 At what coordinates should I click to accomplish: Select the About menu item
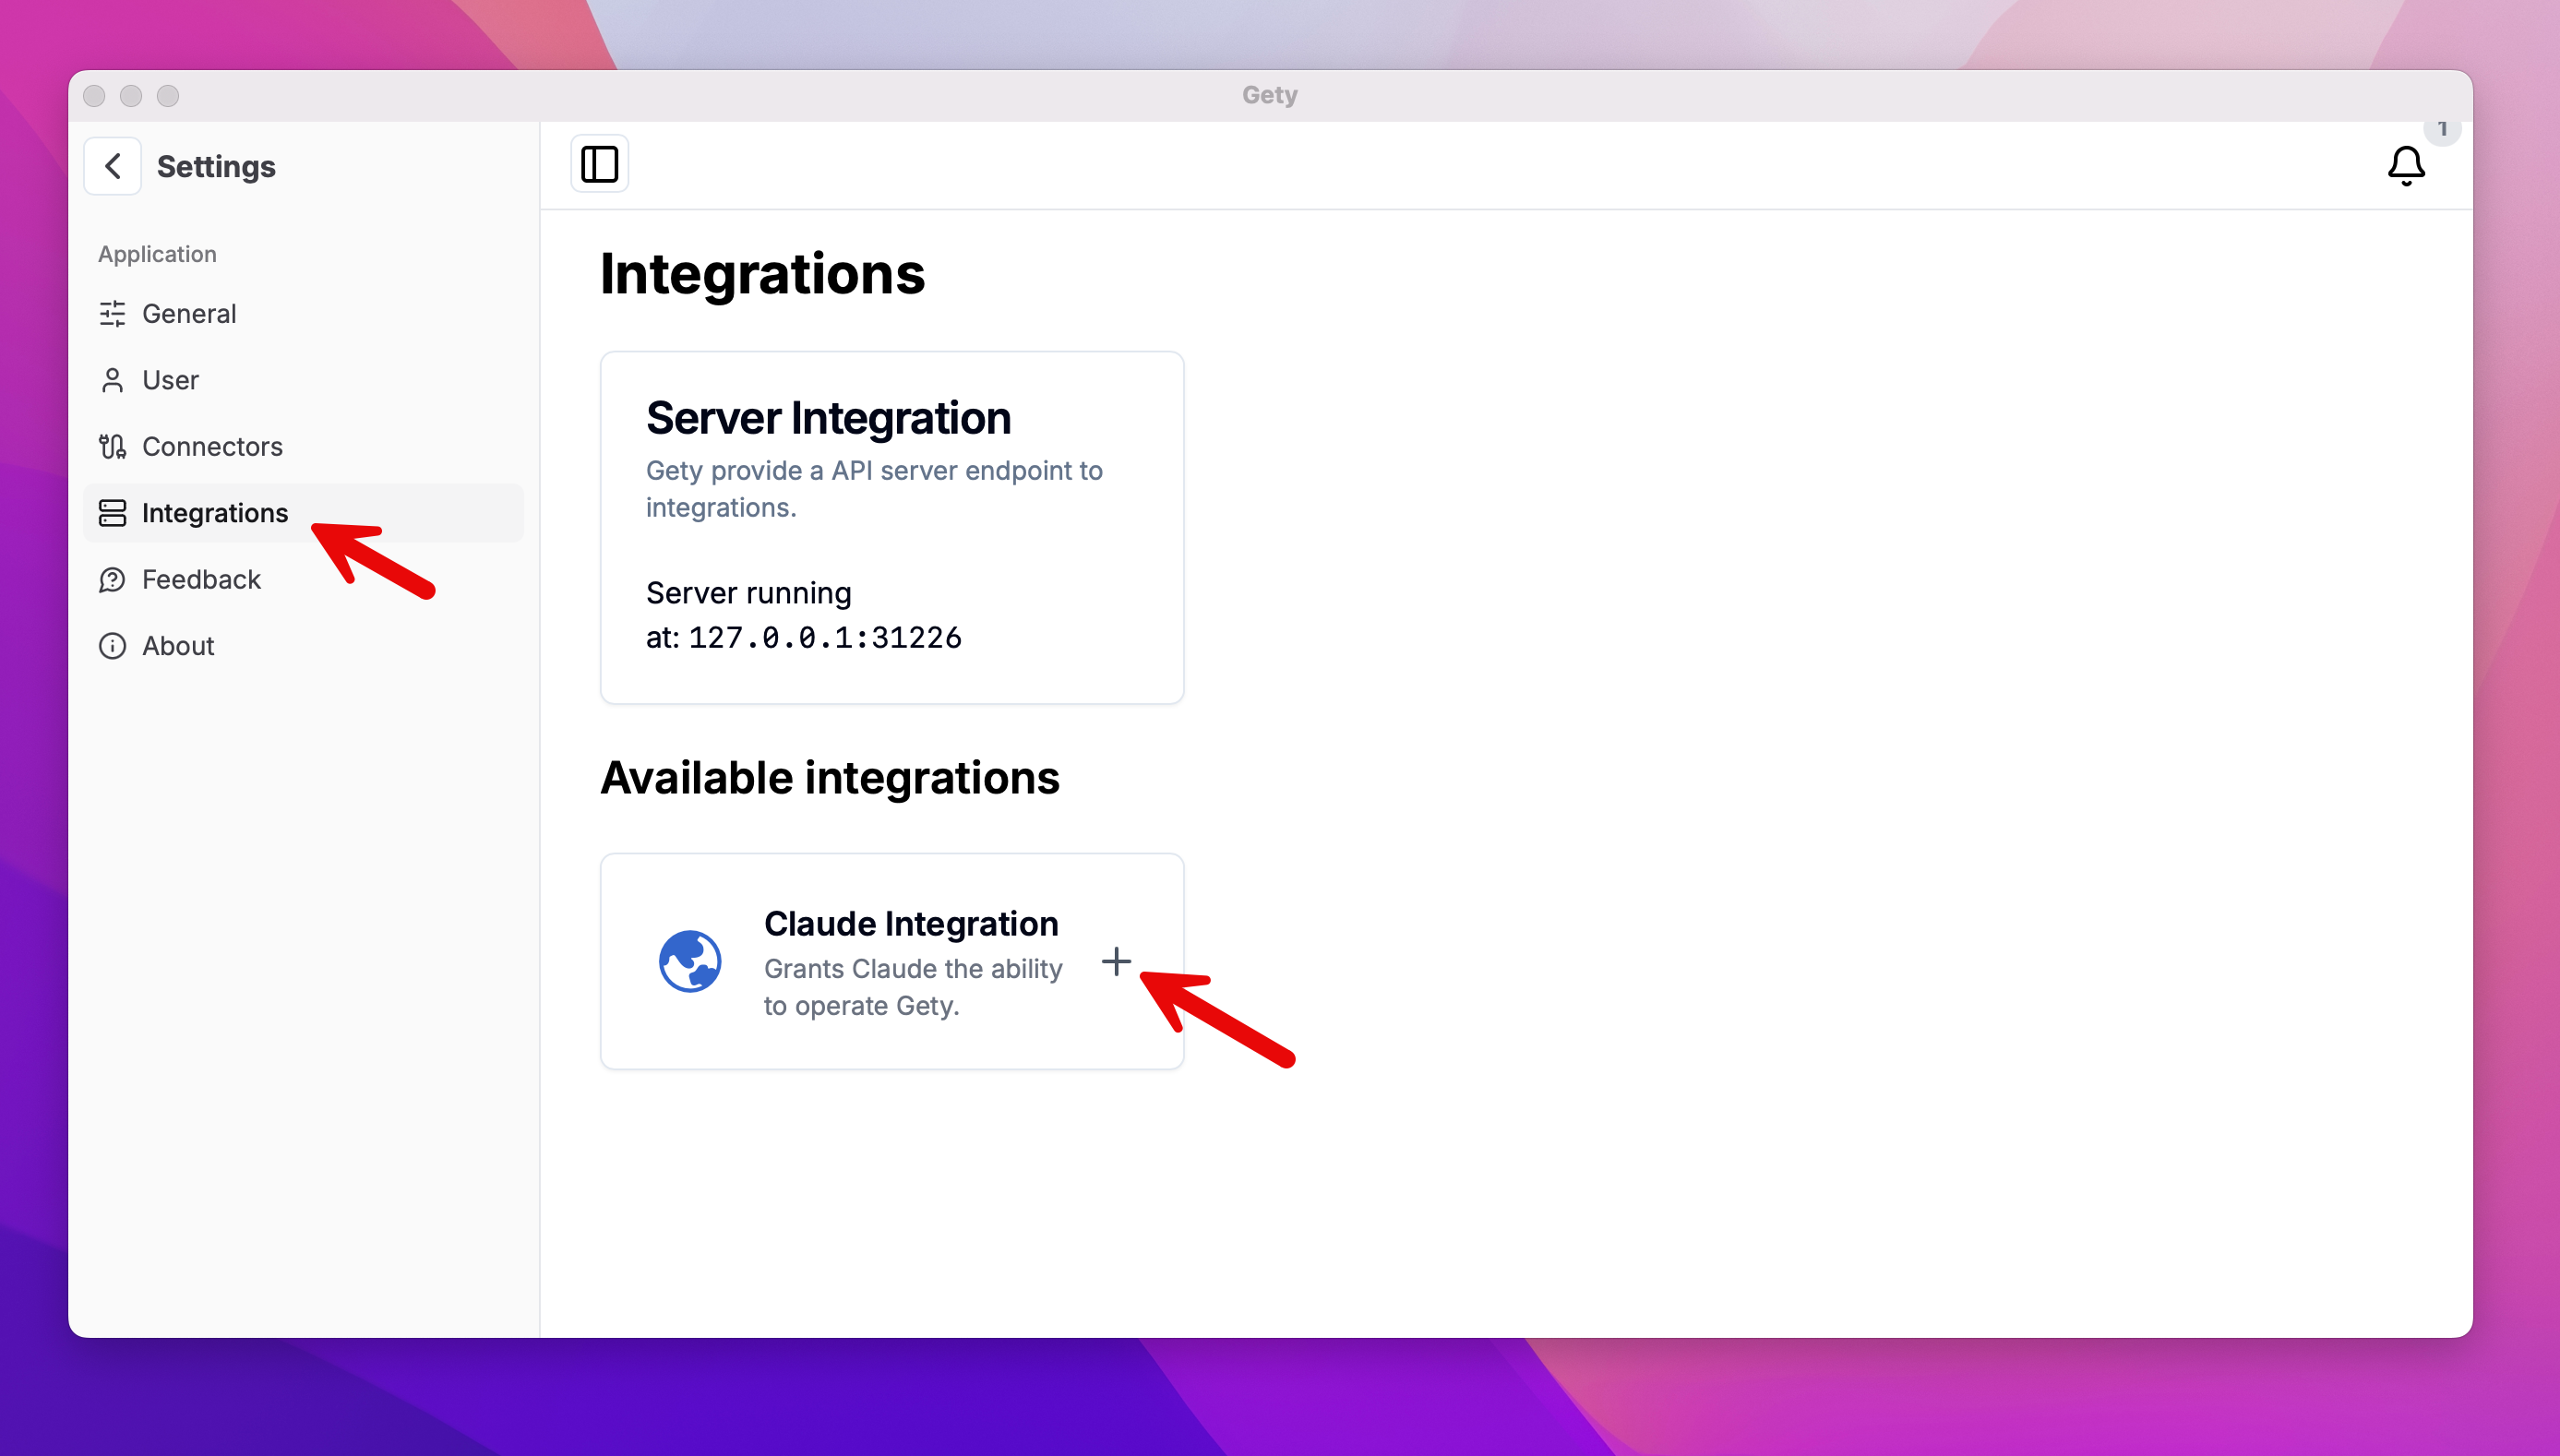pyautogui.click(x=177, y=645)
